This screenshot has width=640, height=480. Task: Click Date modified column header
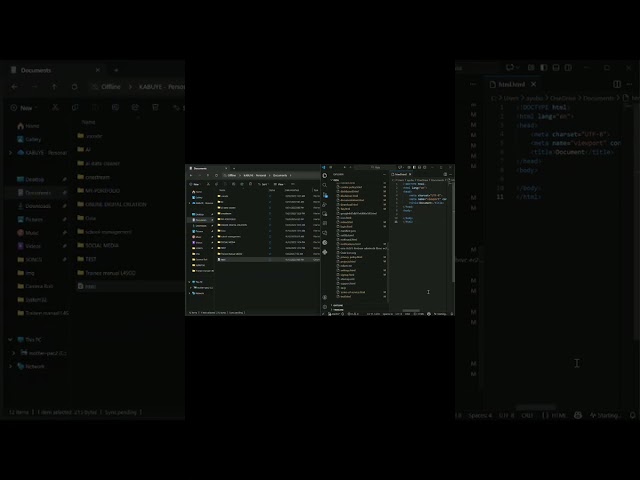click(x=292, y=190)
